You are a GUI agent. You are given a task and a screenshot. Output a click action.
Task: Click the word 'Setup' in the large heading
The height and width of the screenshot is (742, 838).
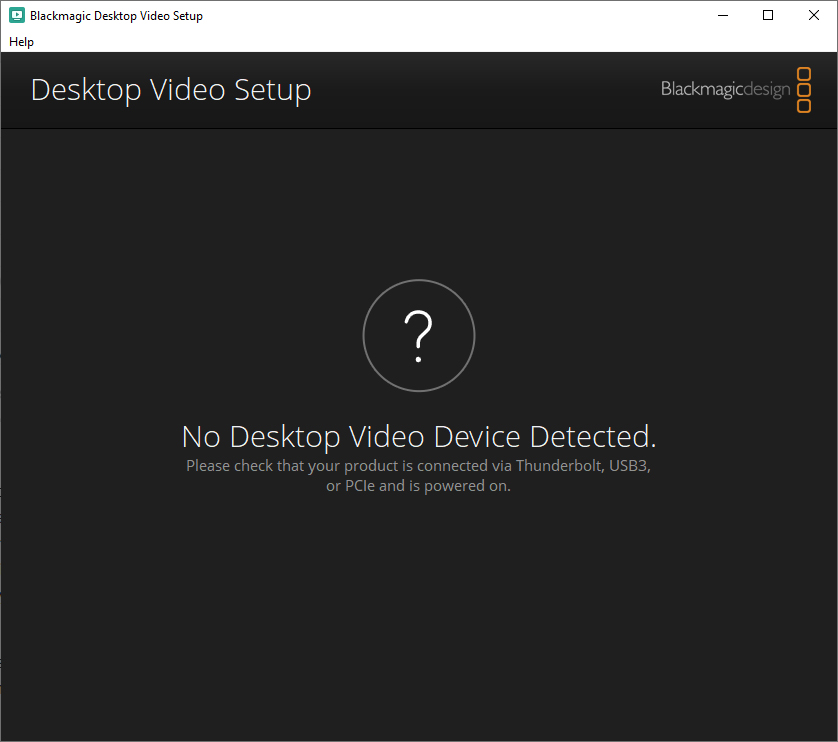[273, 91]
